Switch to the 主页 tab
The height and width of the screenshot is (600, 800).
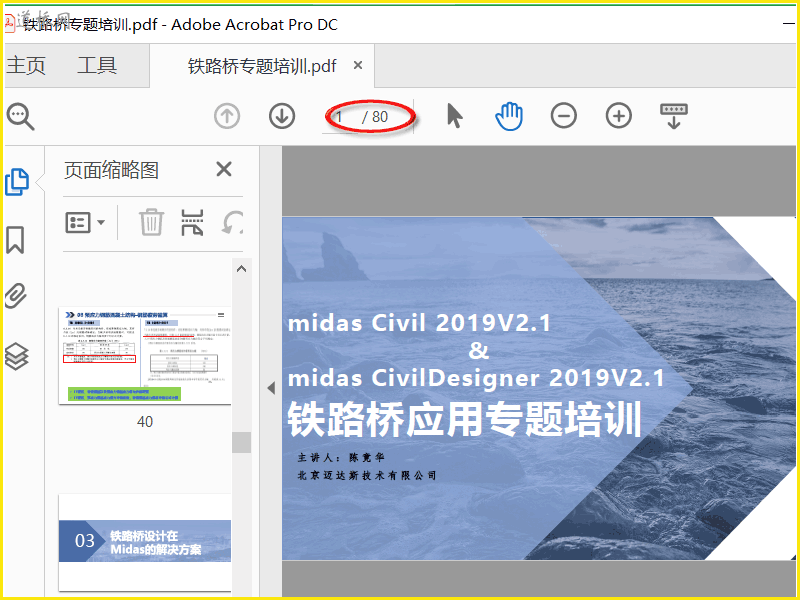(x=26, y=65)
